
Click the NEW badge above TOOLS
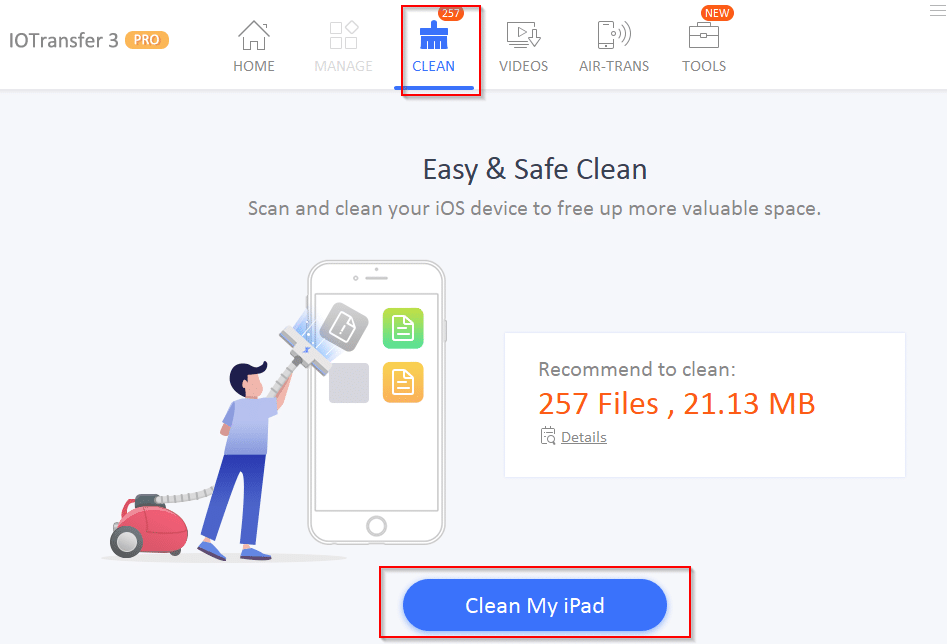(717, 13)
